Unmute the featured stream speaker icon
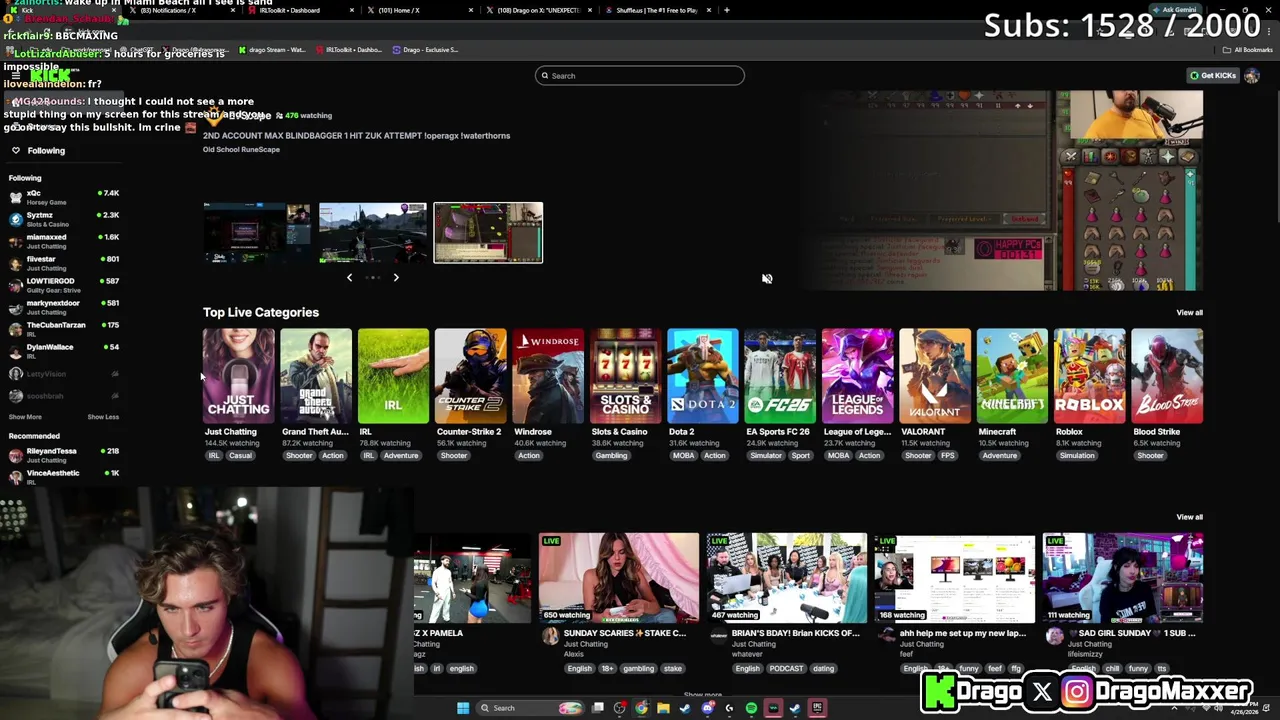 coord(767,279)
